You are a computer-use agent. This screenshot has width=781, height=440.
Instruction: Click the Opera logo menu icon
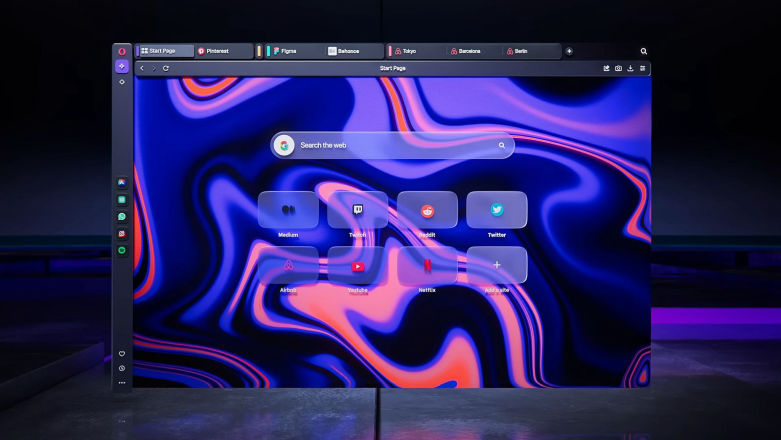(122, 51)
